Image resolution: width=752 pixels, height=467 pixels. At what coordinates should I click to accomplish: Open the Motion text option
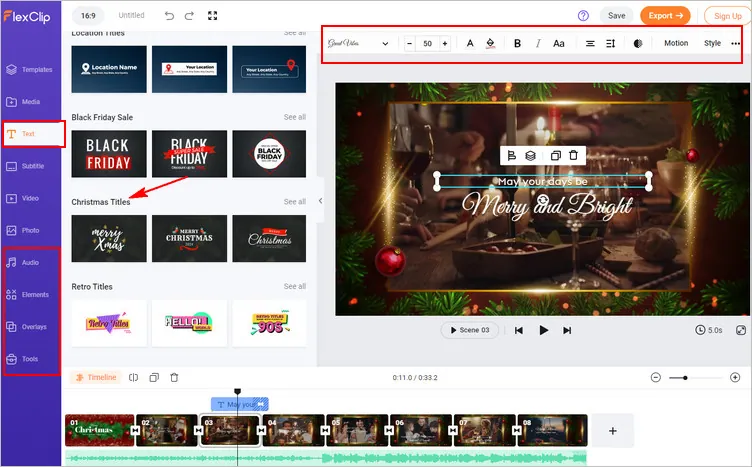[676, 43]
